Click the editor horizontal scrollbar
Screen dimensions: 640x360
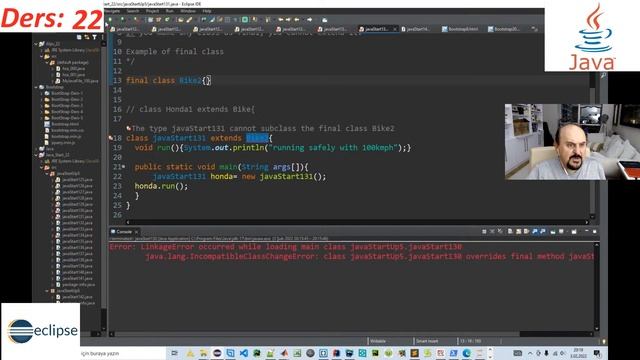pos(357,222)
